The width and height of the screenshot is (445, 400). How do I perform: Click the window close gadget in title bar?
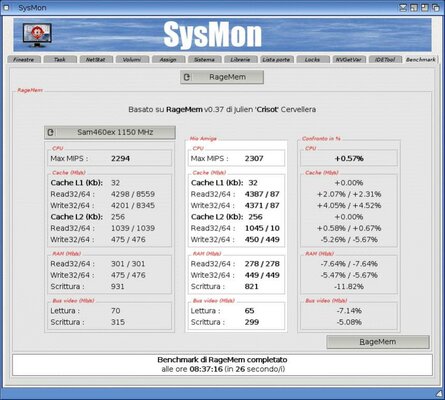pyautogui.click(x=6, y=7)
